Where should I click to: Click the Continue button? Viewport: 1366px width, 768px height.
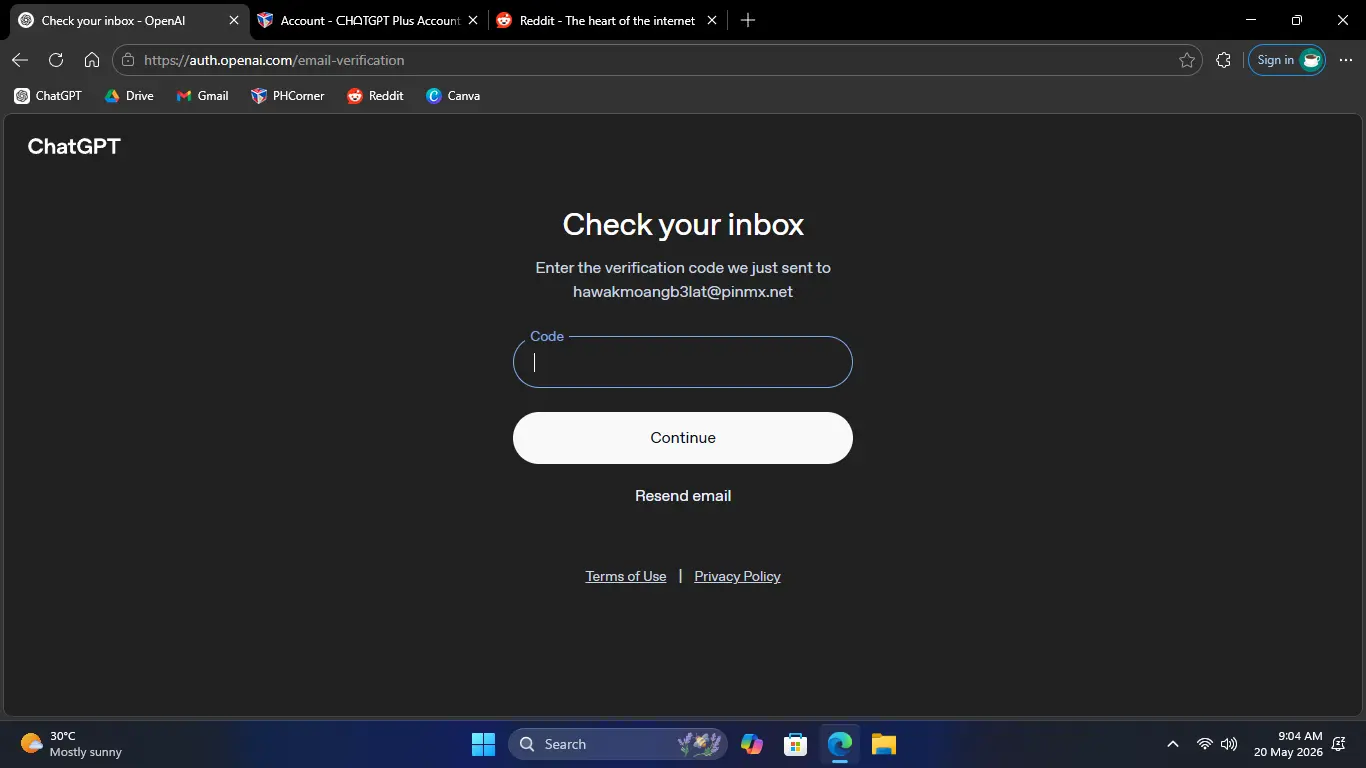[x=683, y=438]
